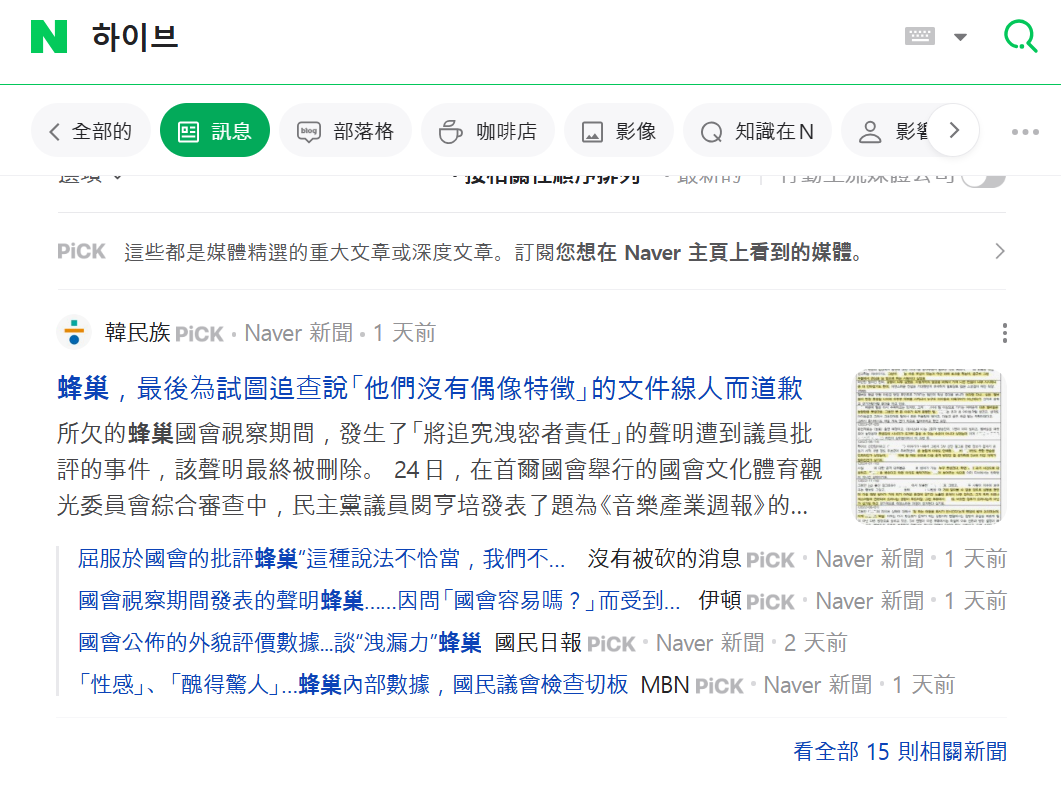Expand the dropdown arrow beside the keyboard icon
1061x786 pixels.
pyautogui.click(x=960, y=37)
